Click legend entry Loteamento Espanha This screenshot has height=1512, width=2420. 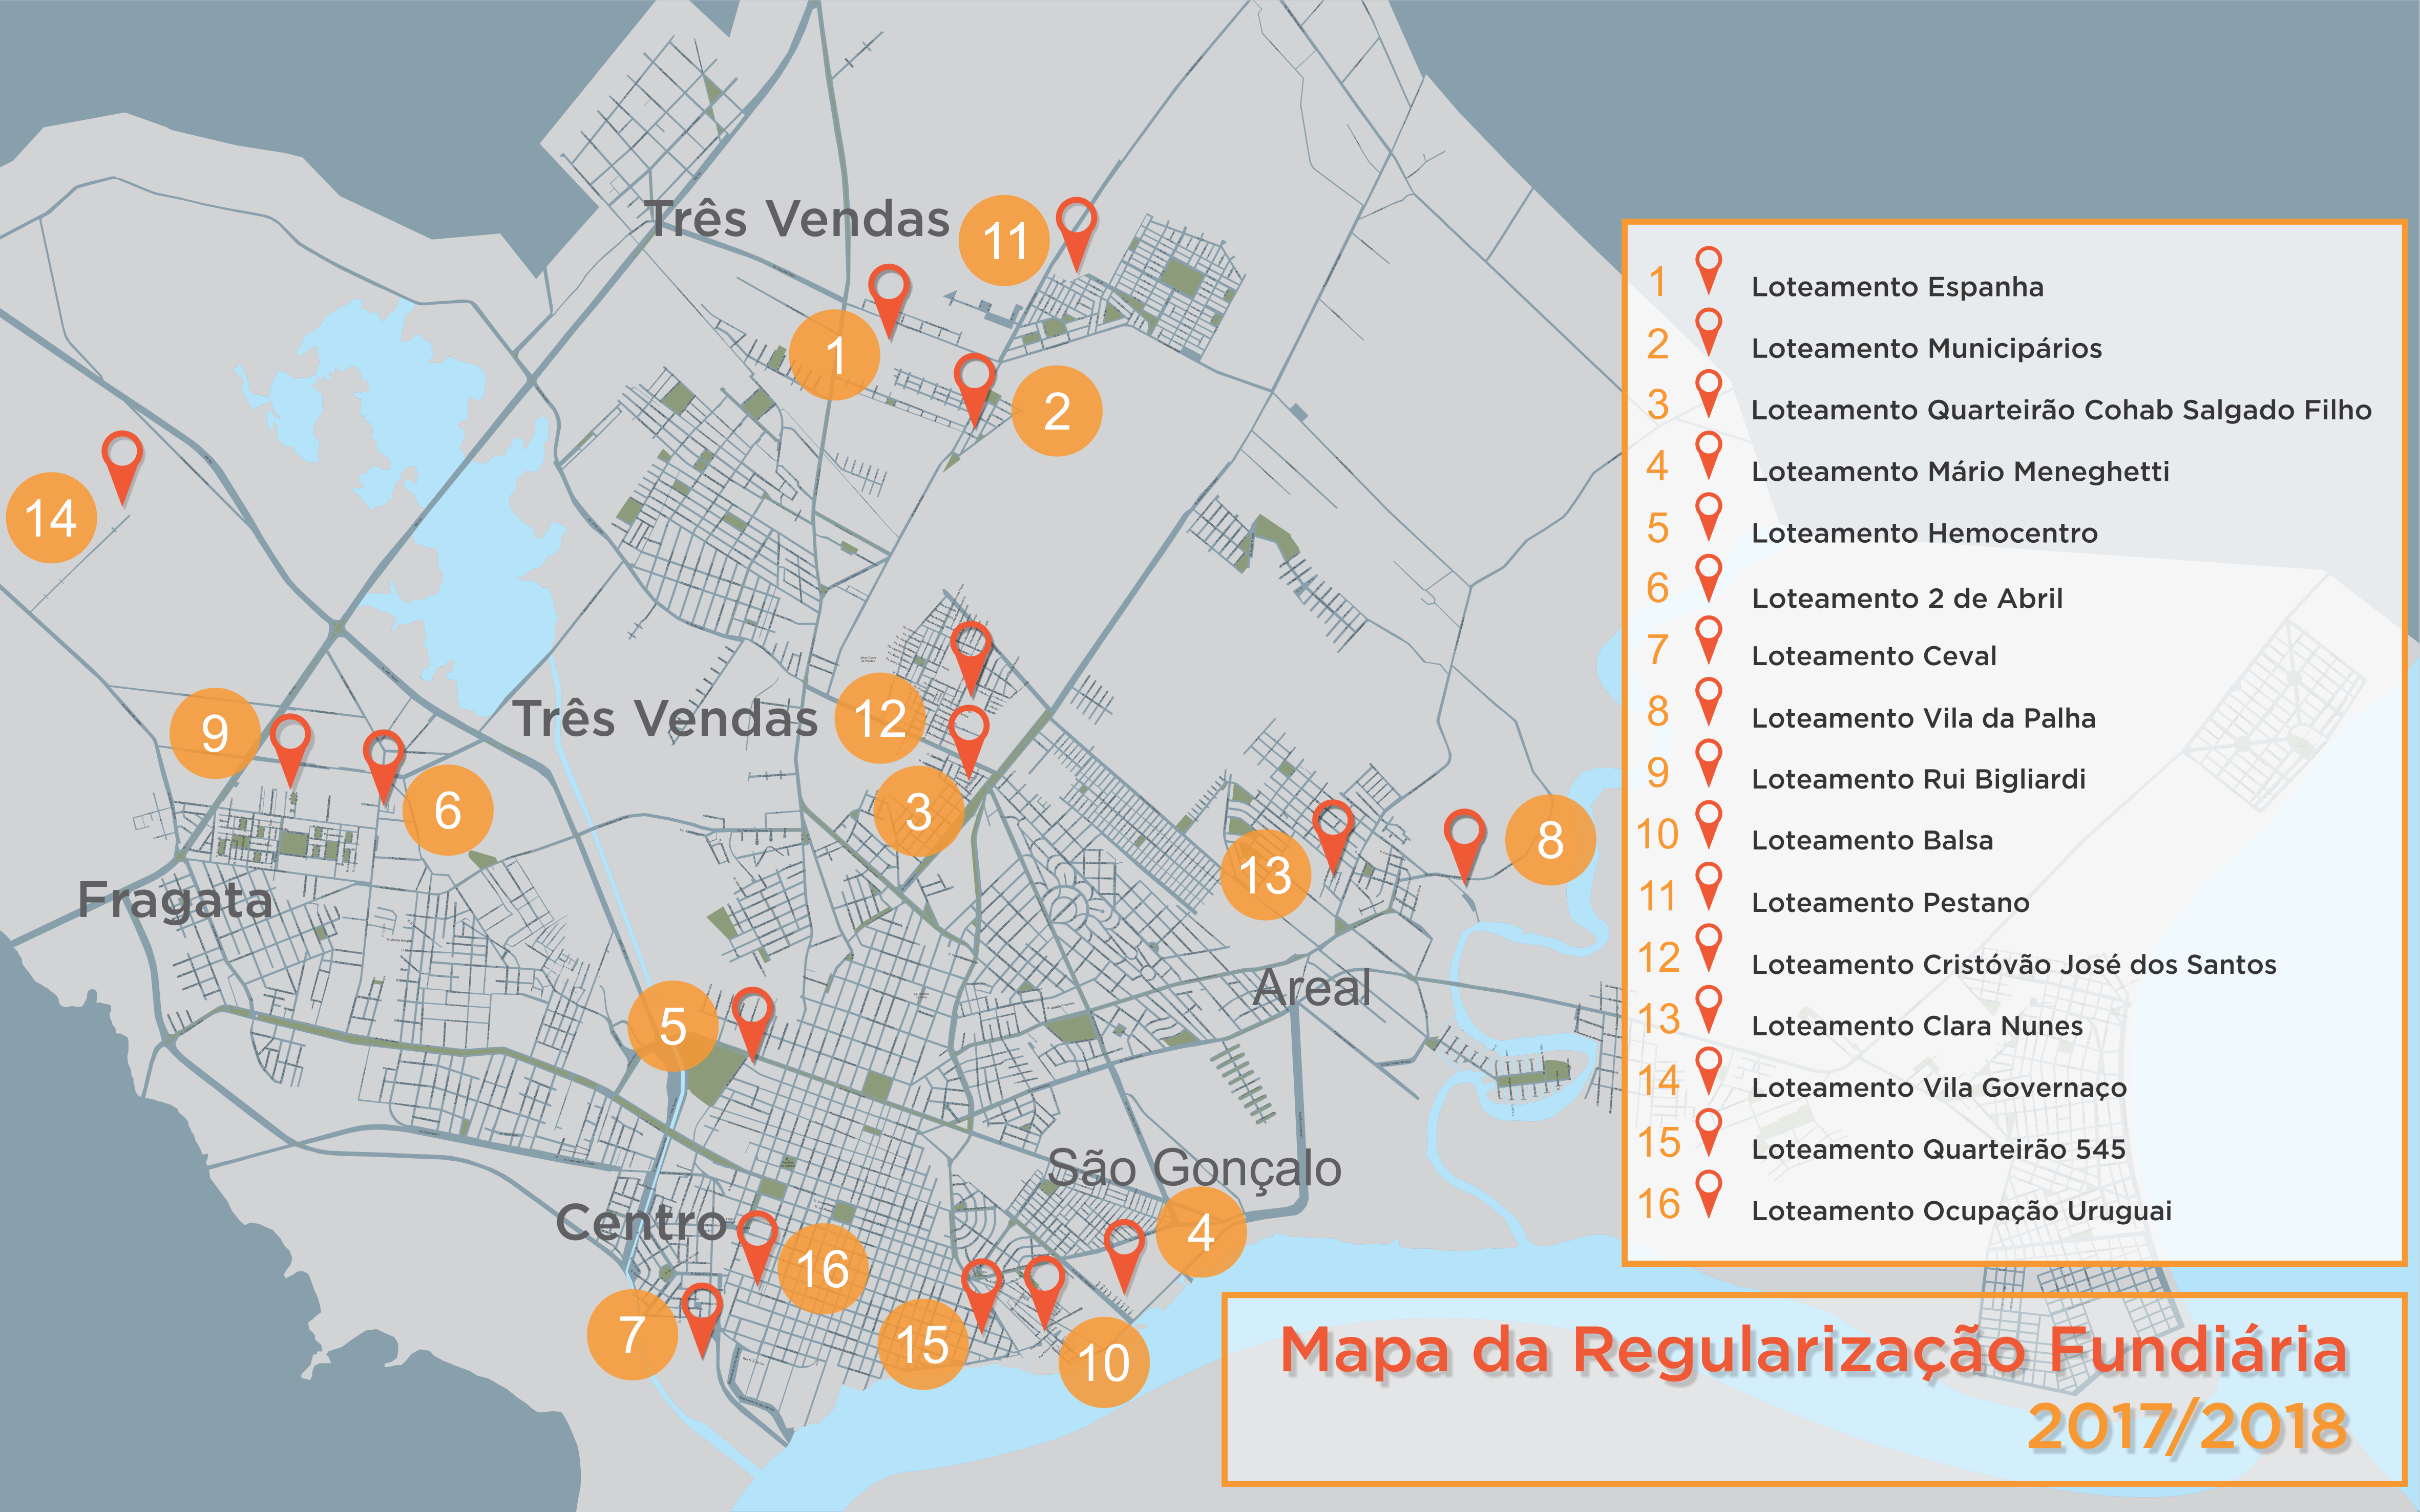click(1897, 287)
